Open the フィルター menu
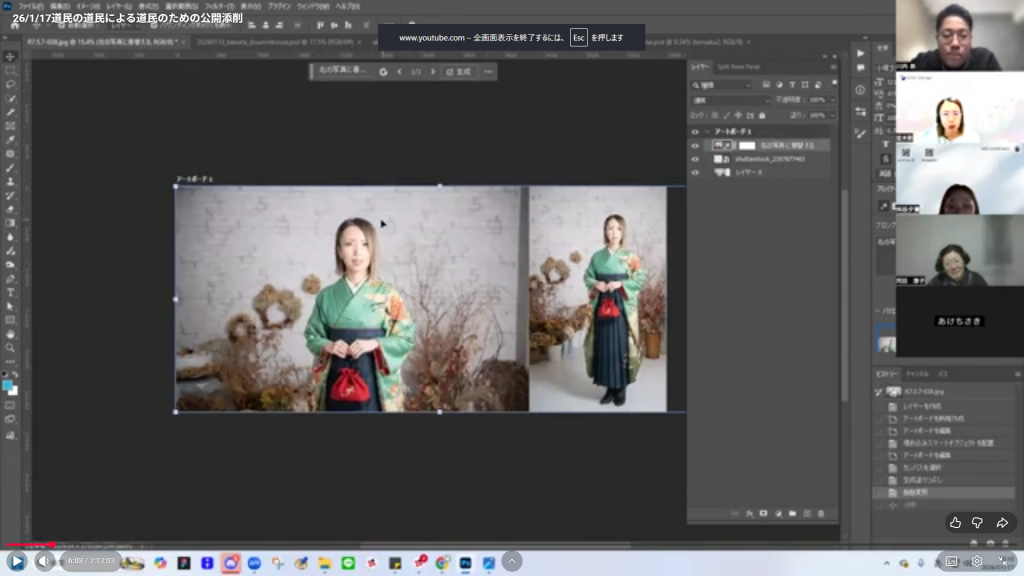Viewport: 1024px width, 576px height. point(220,6)
